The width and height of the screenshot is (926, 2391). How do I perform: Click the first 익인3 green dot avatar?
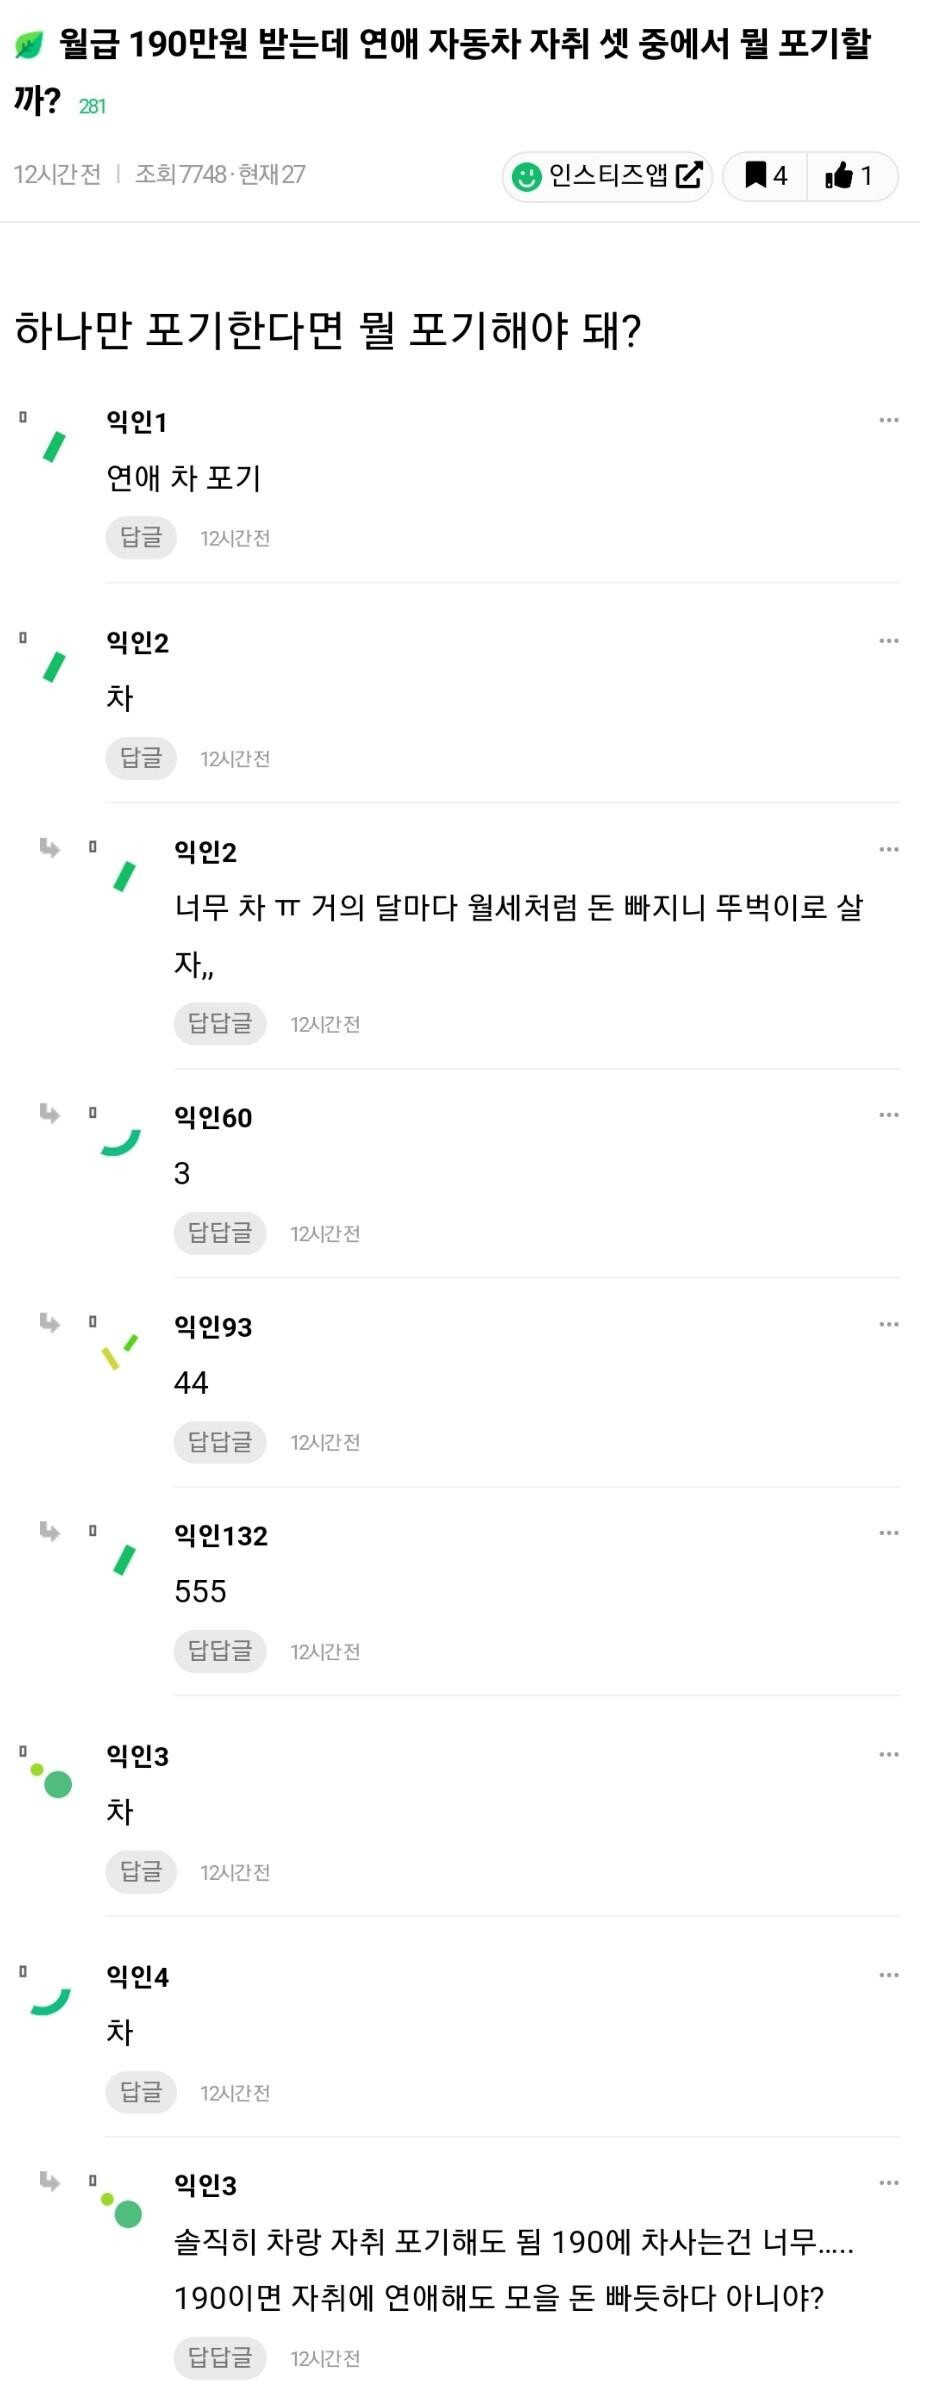[53, 1781]
